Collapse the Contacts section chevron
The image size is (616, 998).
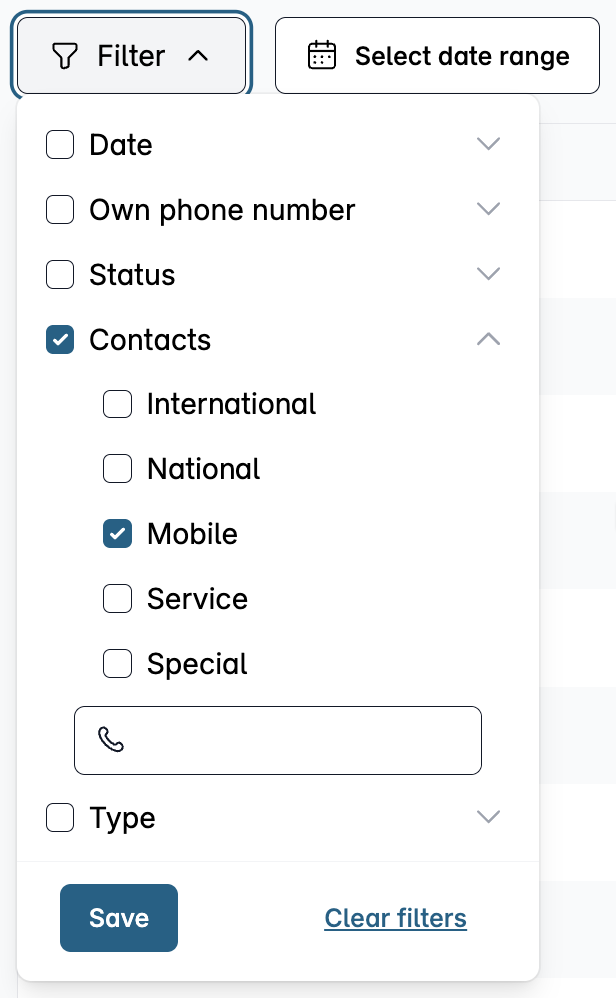(488, 339)
